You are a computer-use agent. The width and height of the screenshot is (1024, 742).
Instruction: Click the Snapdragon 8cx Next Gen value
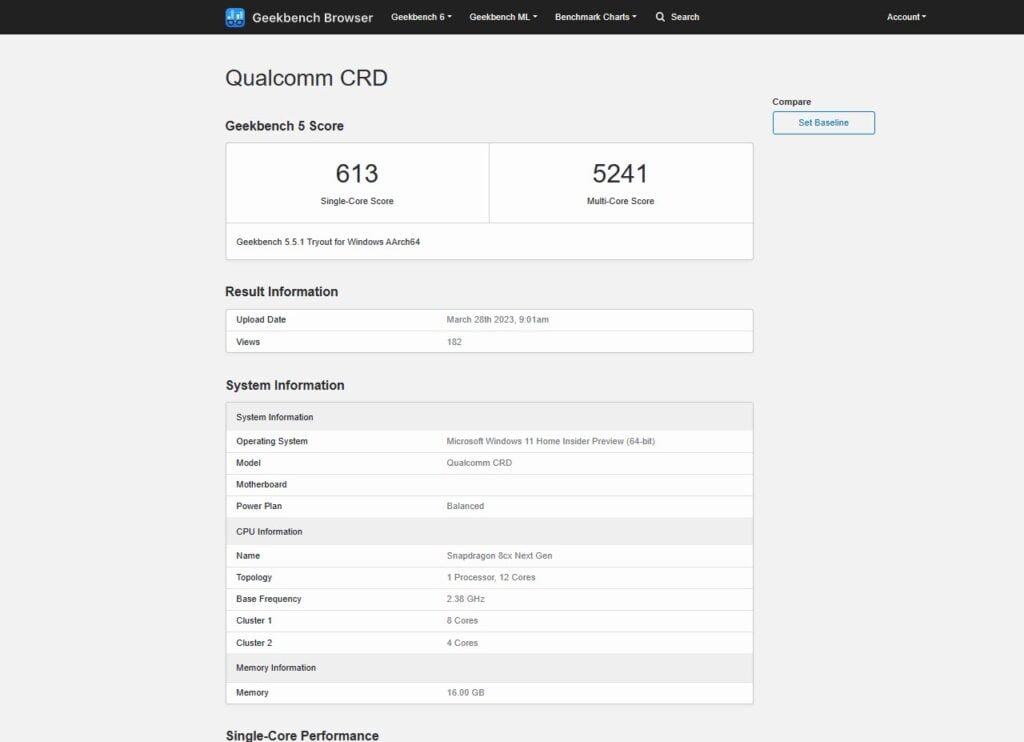click(x=500, y=555)
